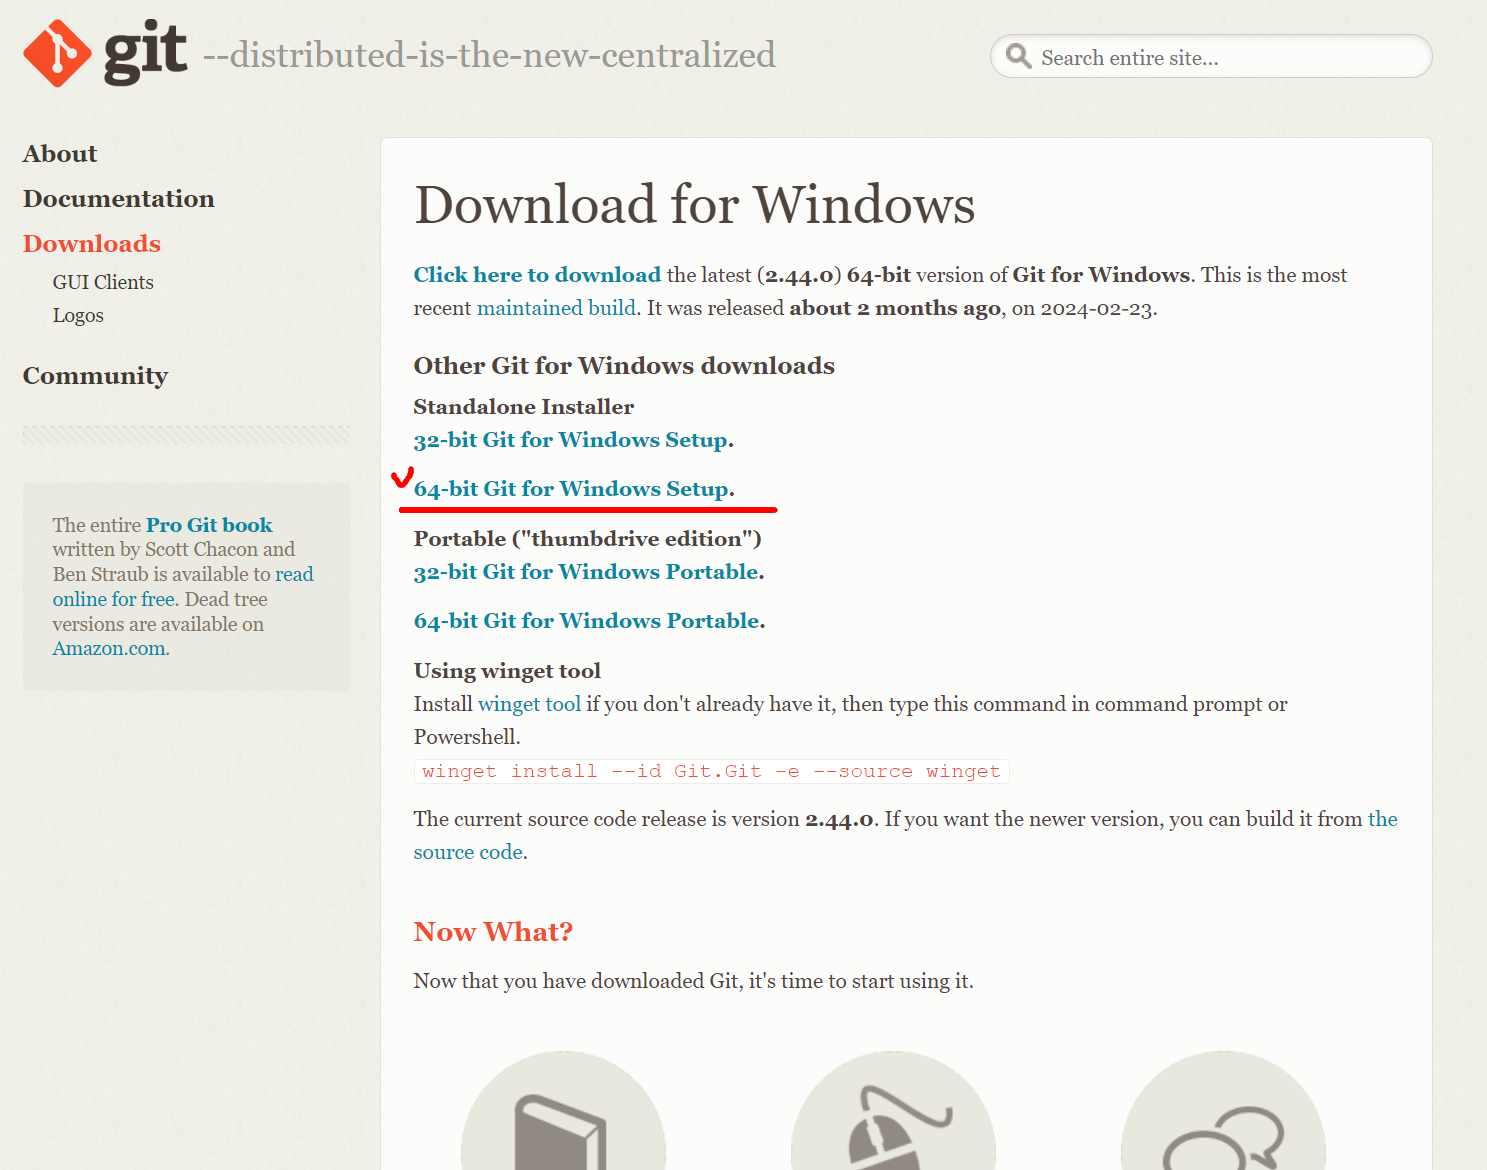Open the winget tool link
The image size is (1487, 1170).
529,704
